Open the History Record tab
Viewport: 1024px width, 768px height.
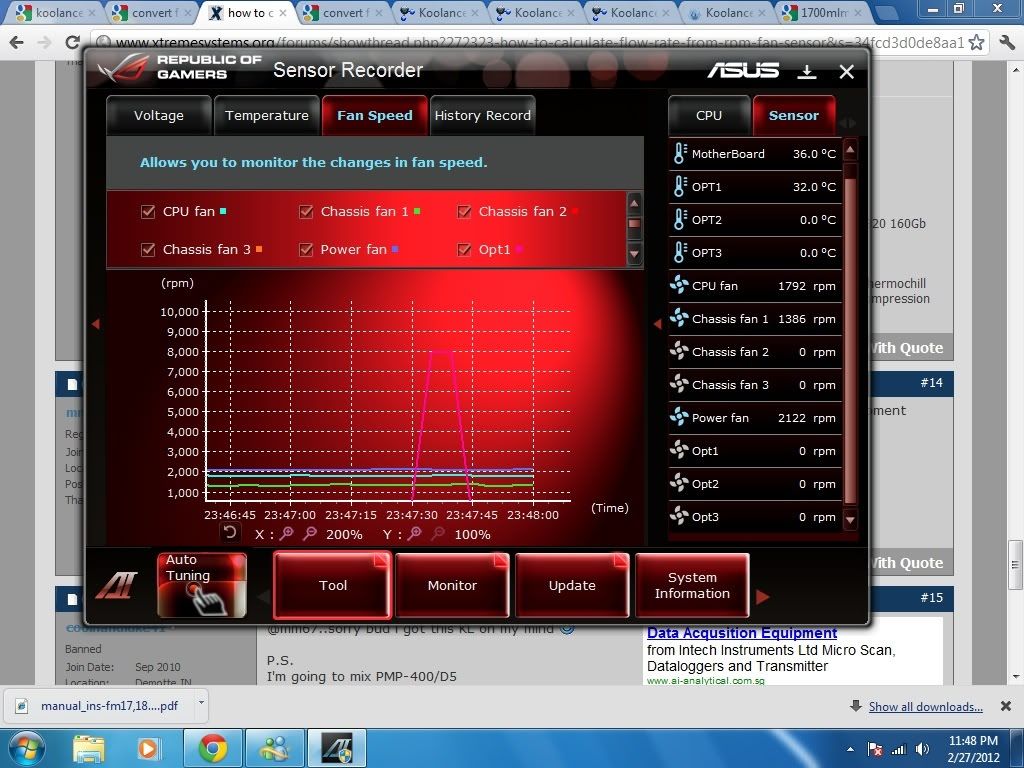click(x=482, y=116)
